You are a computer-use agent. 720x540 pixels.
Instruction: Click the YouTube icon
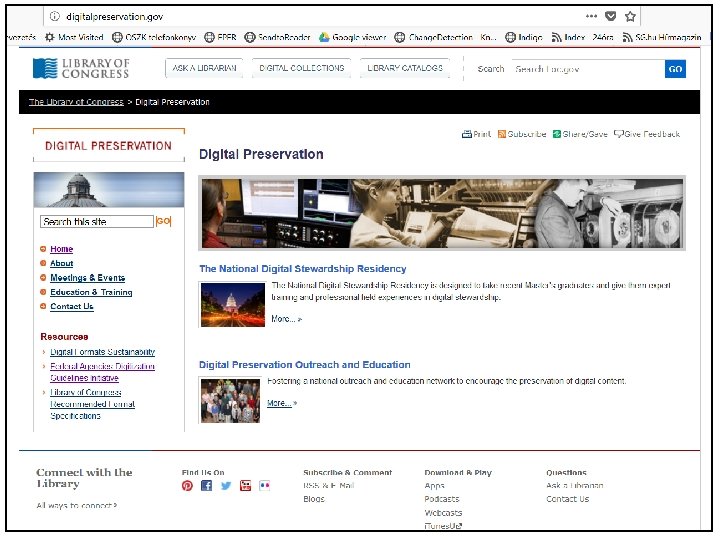246,486
